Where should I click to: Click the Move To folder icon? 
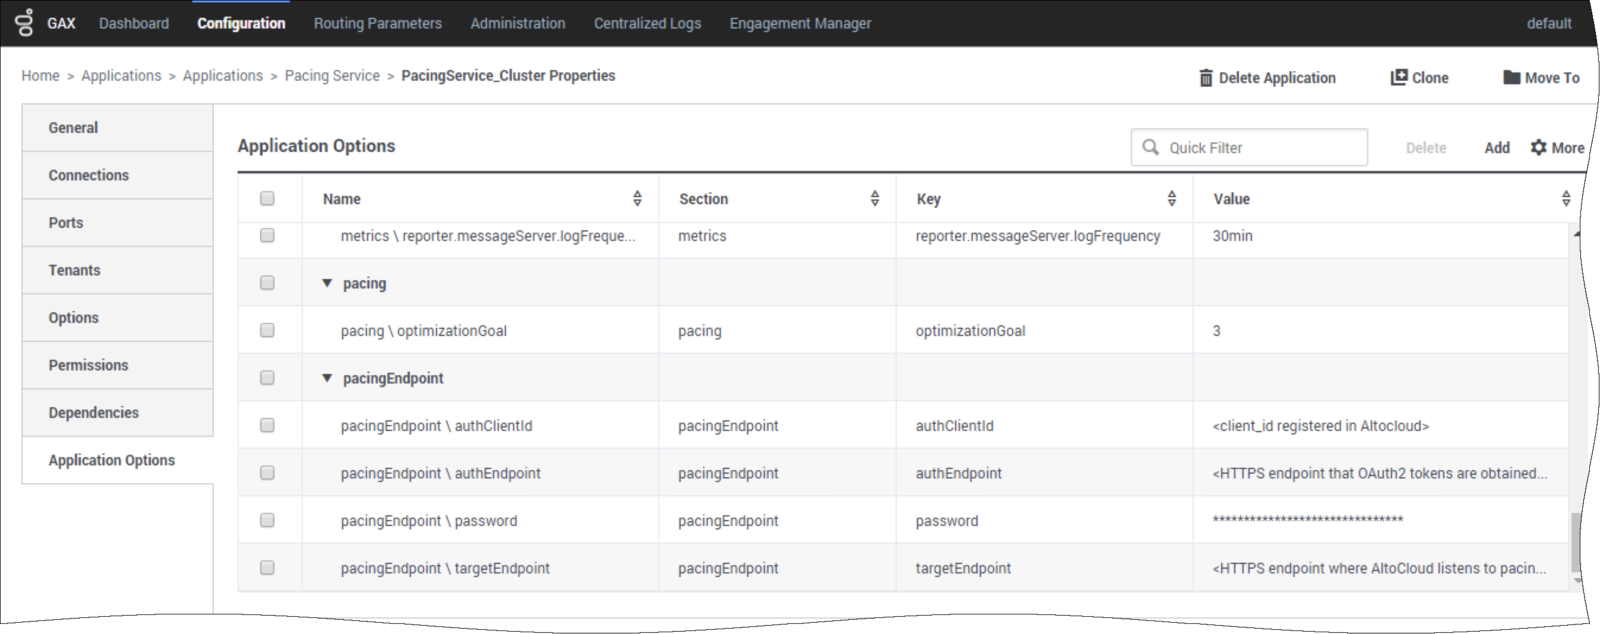coord(1511,78)
